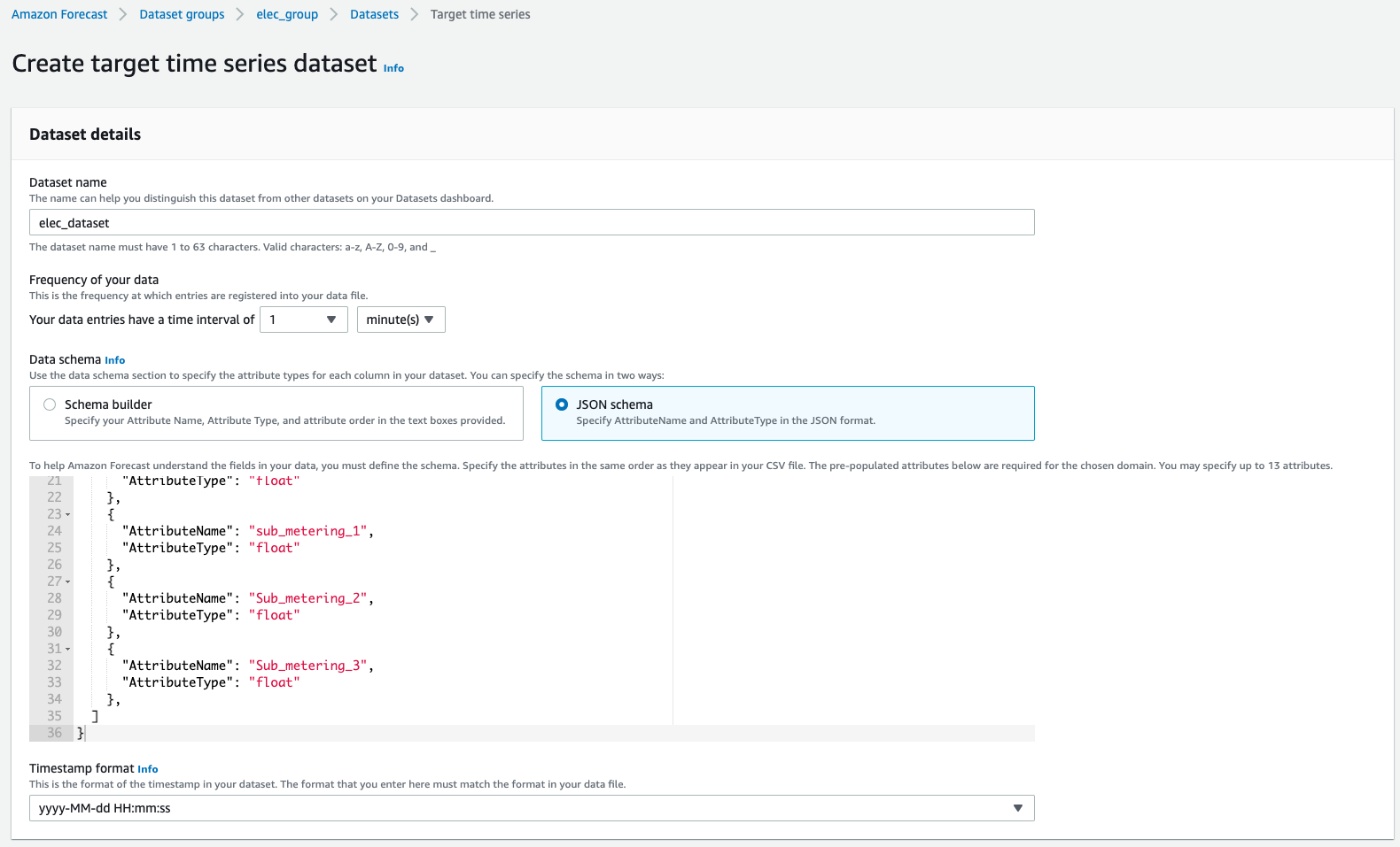Open the time interval number dropdown
Screen dimensions: 1400x847
[x=303, y=320]
